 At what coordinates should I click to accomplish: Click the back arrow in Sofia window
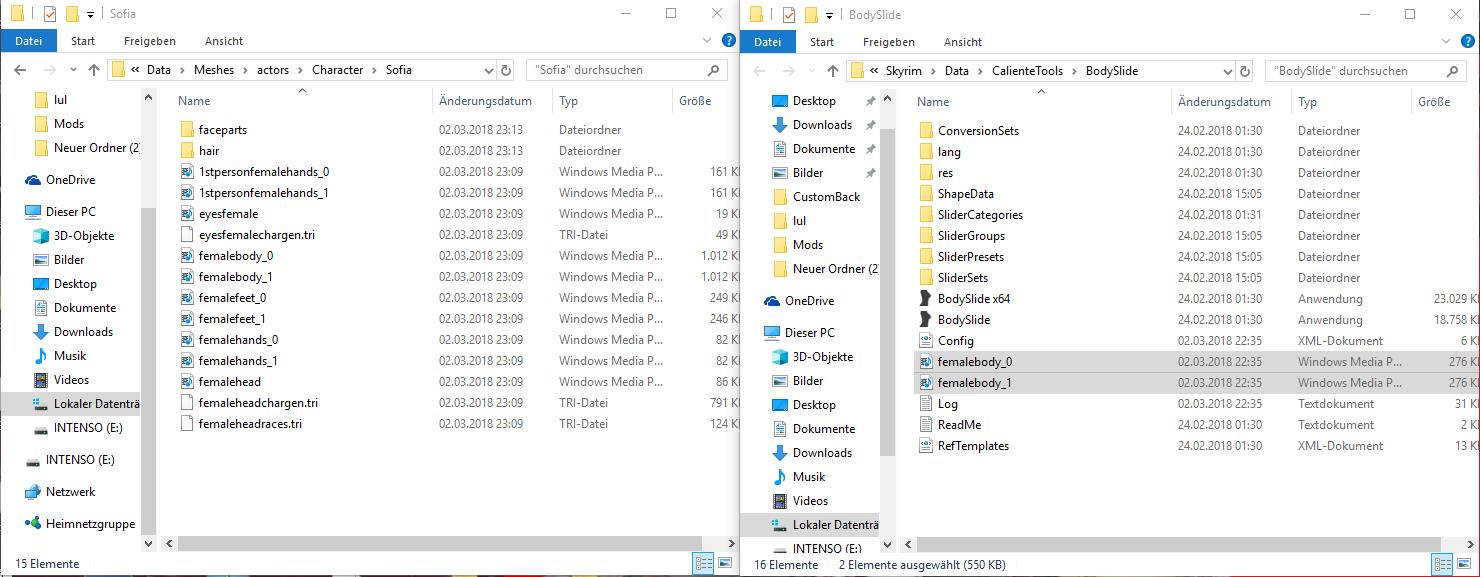pyautogui.click(x=20, y=70)
